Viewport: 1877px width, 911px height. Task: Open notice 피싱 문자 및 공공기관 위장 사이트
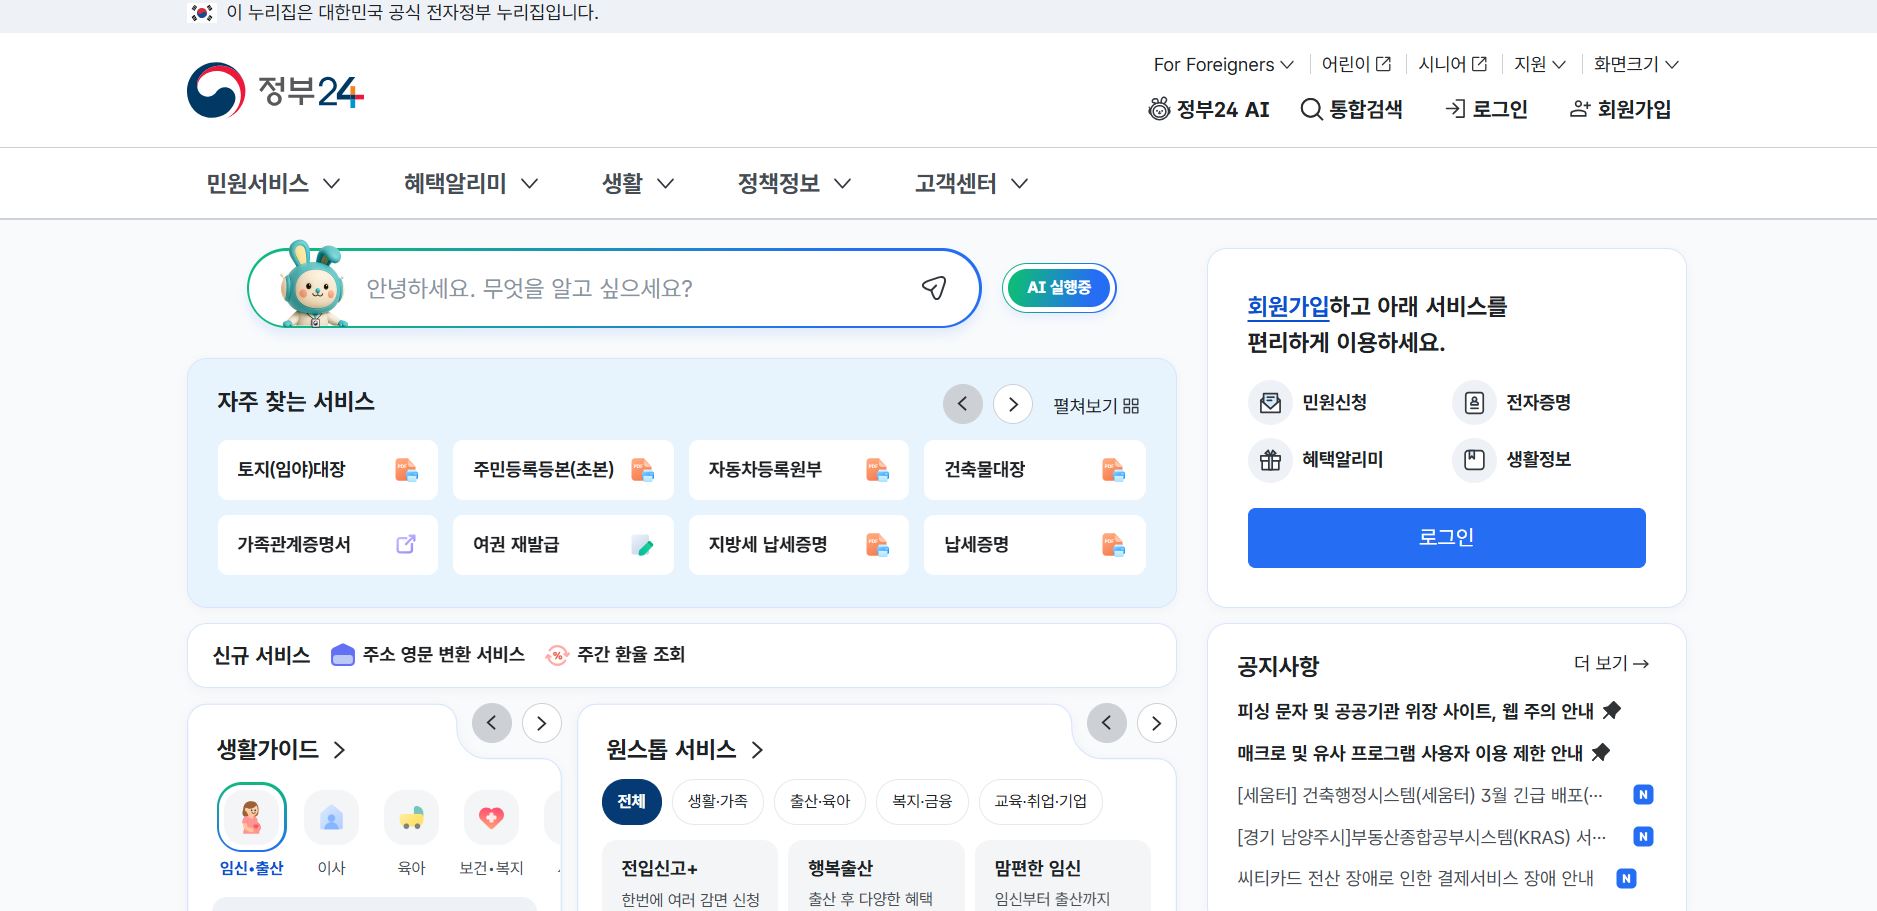(x=1428, y=711)
